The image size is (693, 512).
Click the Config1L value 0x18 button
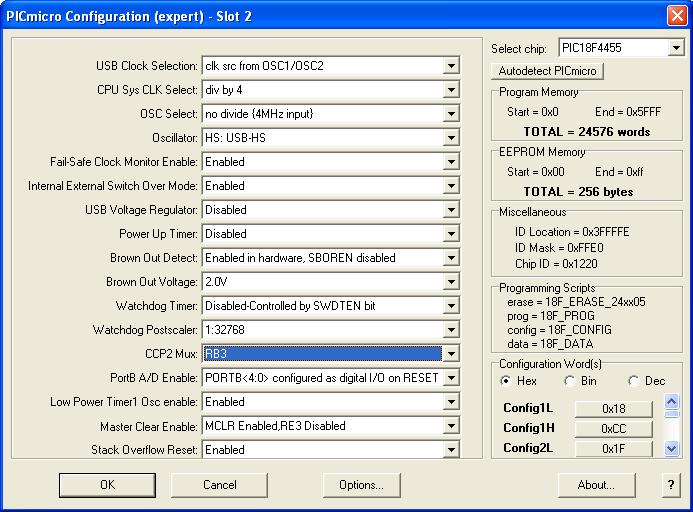(613, 409)
